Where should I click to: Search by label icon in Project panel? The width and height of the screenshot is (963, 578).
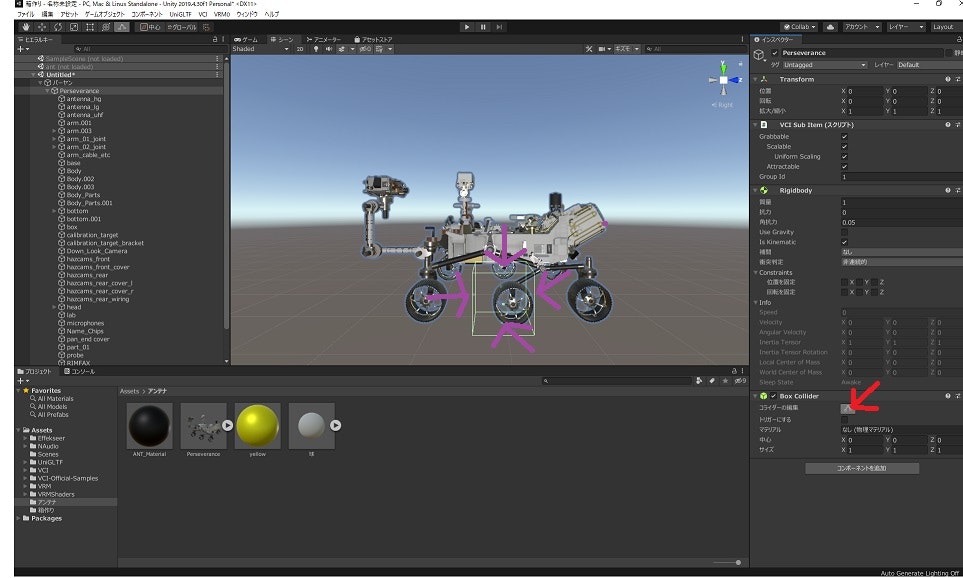click(712, 381)
